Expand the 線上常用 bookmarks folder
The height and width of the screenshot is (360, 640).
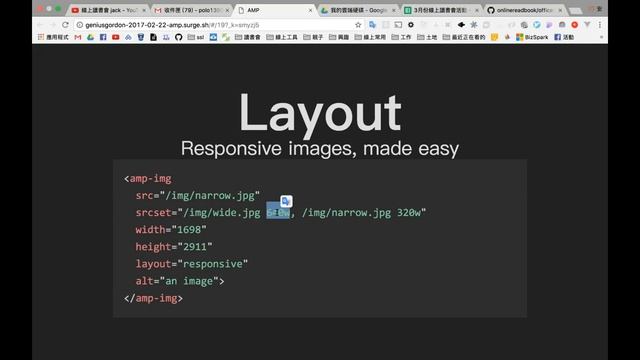[x=370, y=37]
